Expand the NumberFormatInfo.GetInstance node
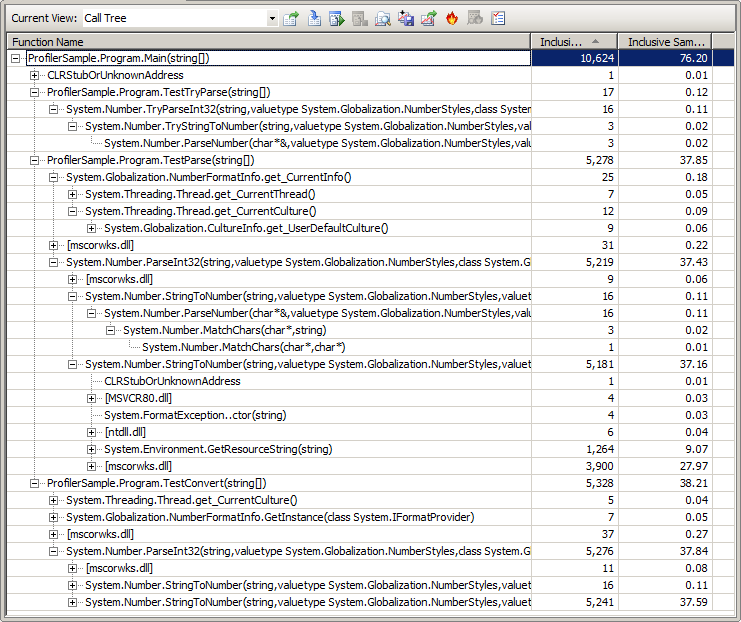741x622 pixels. click(53, 518)
